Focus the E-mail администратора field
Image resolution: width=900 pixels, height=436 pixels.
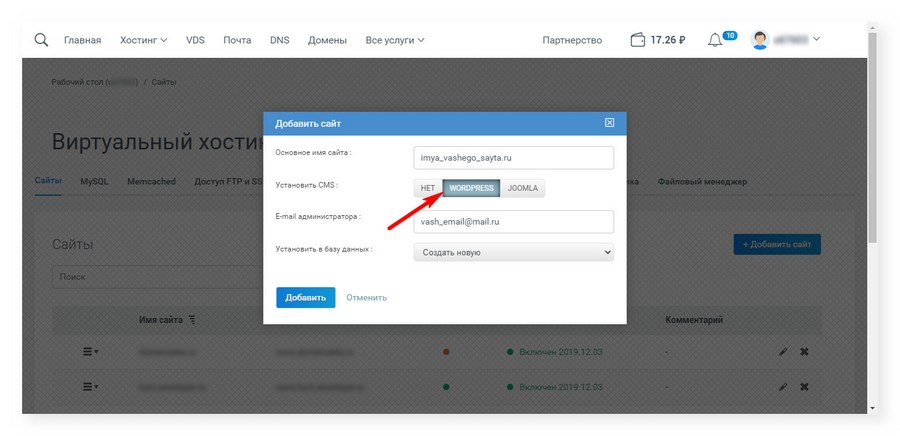(514, 221)
